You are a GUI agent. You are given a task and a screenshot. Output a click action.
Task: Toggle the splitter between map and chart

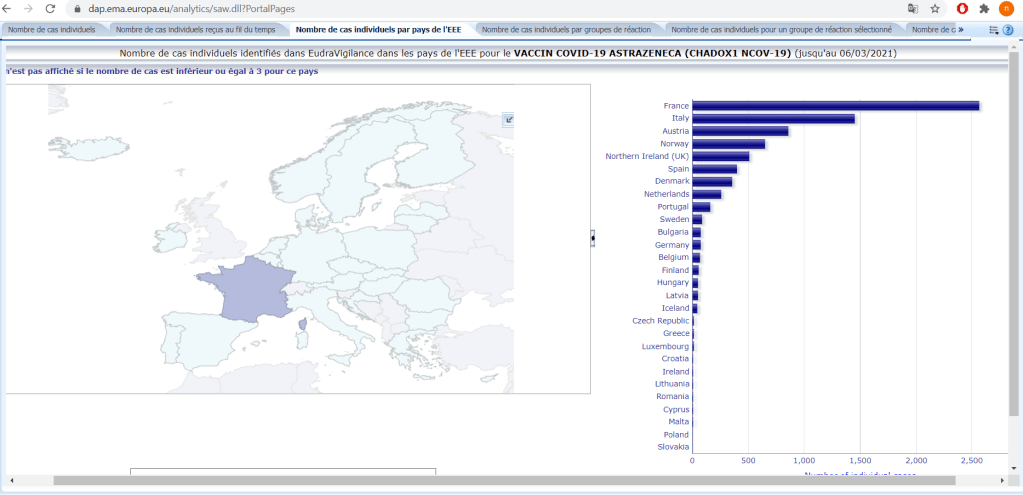(592, 238)
